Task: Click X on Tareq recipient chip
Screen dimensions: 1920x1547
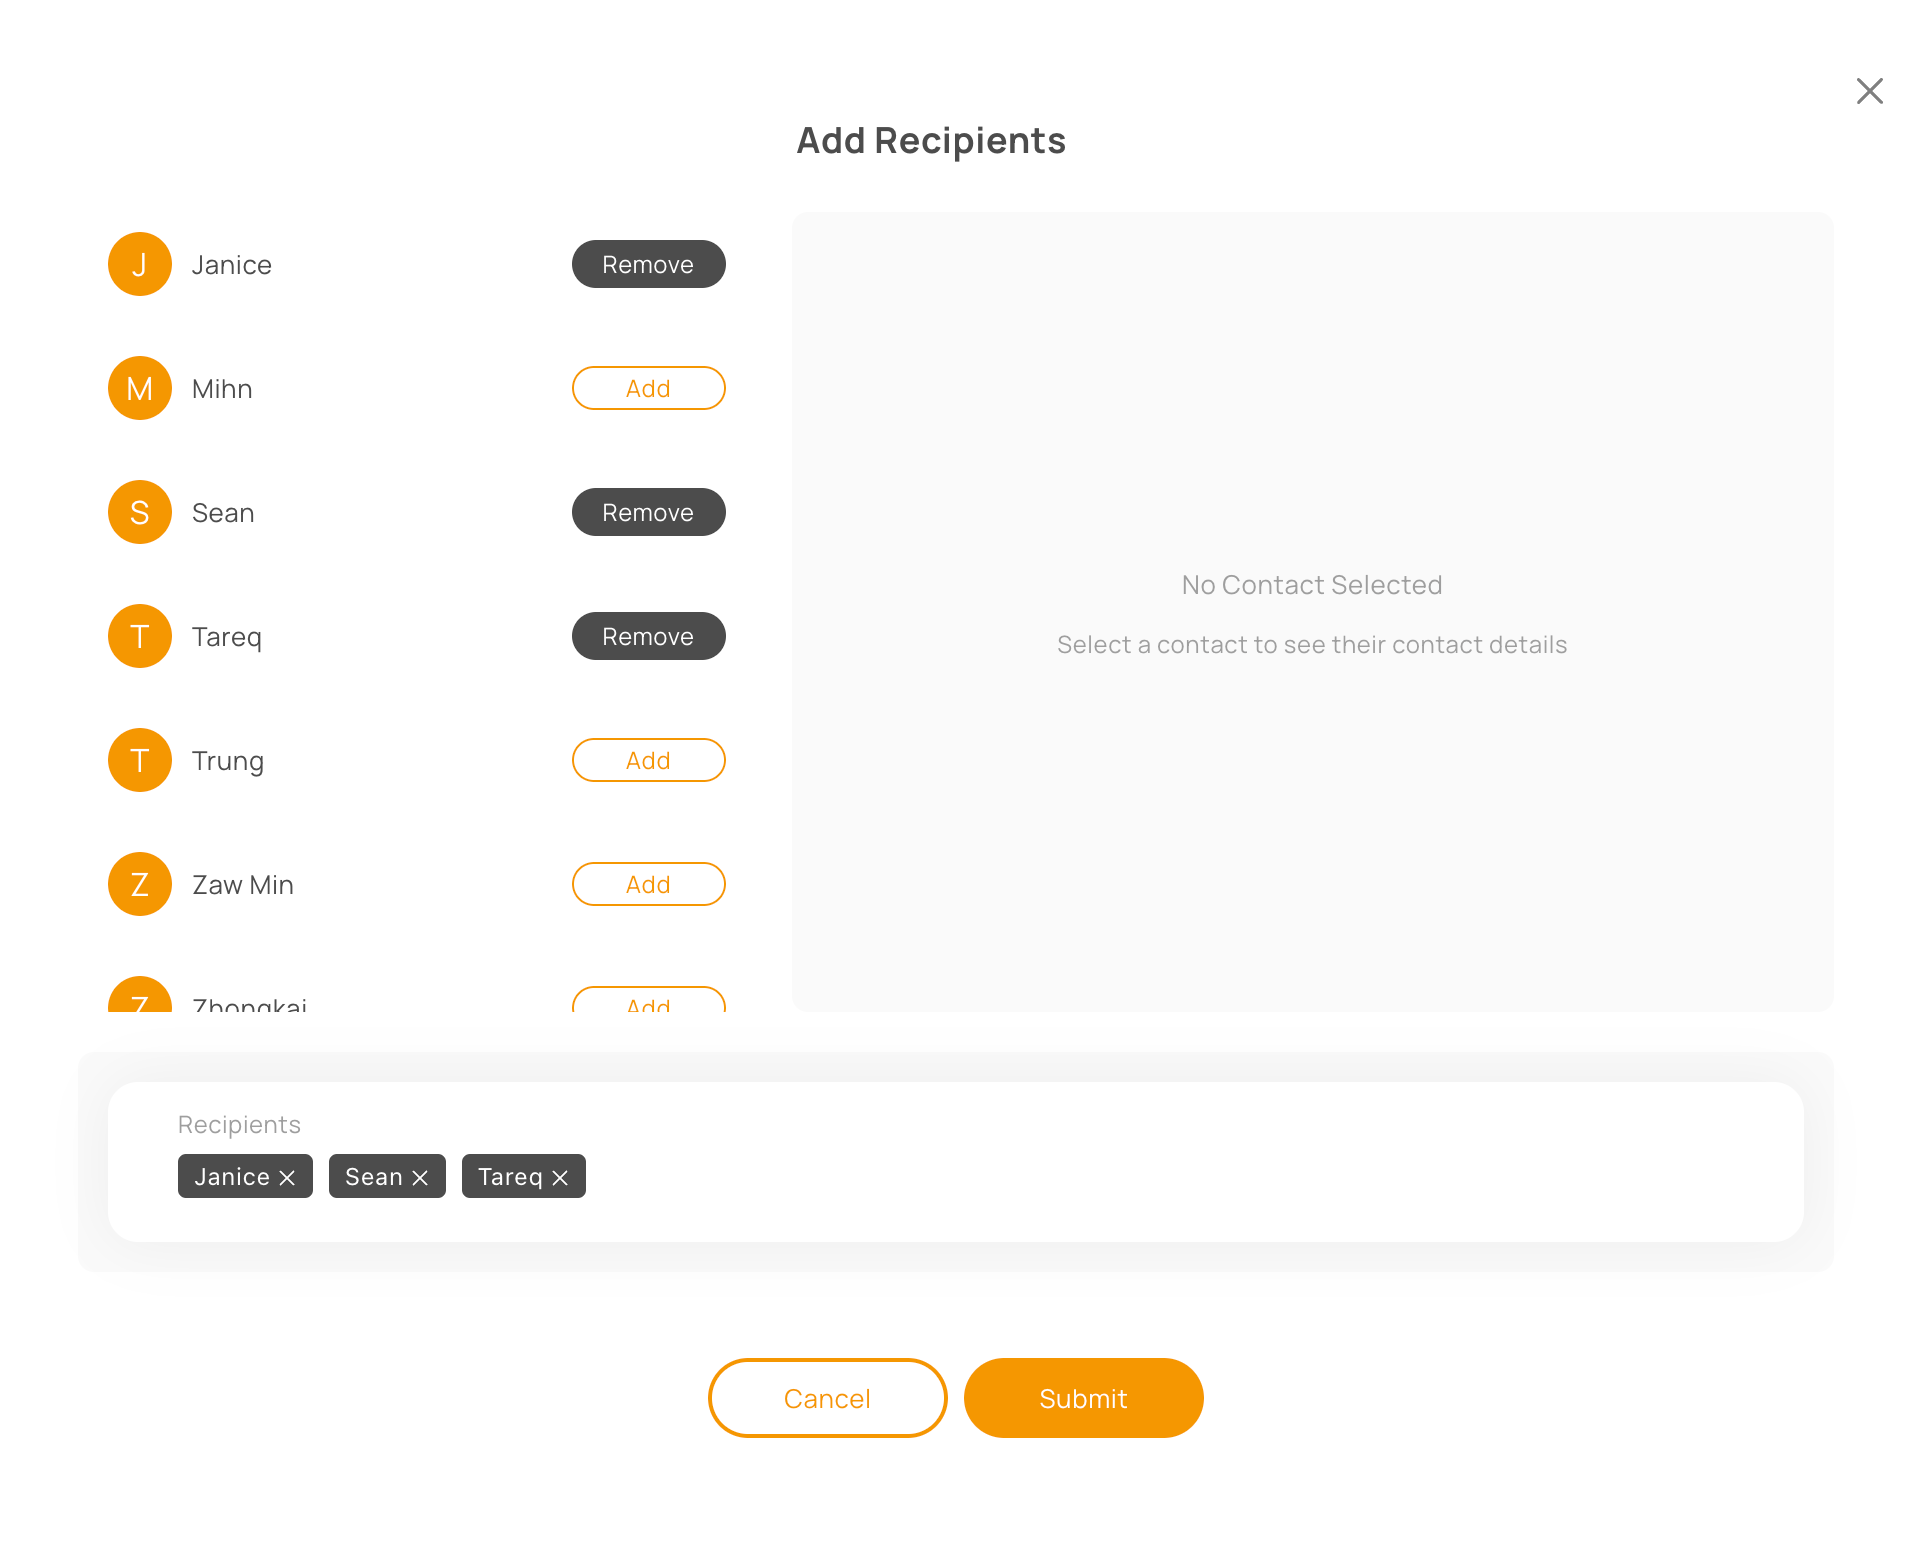Action: click(x=561, y=1178)
